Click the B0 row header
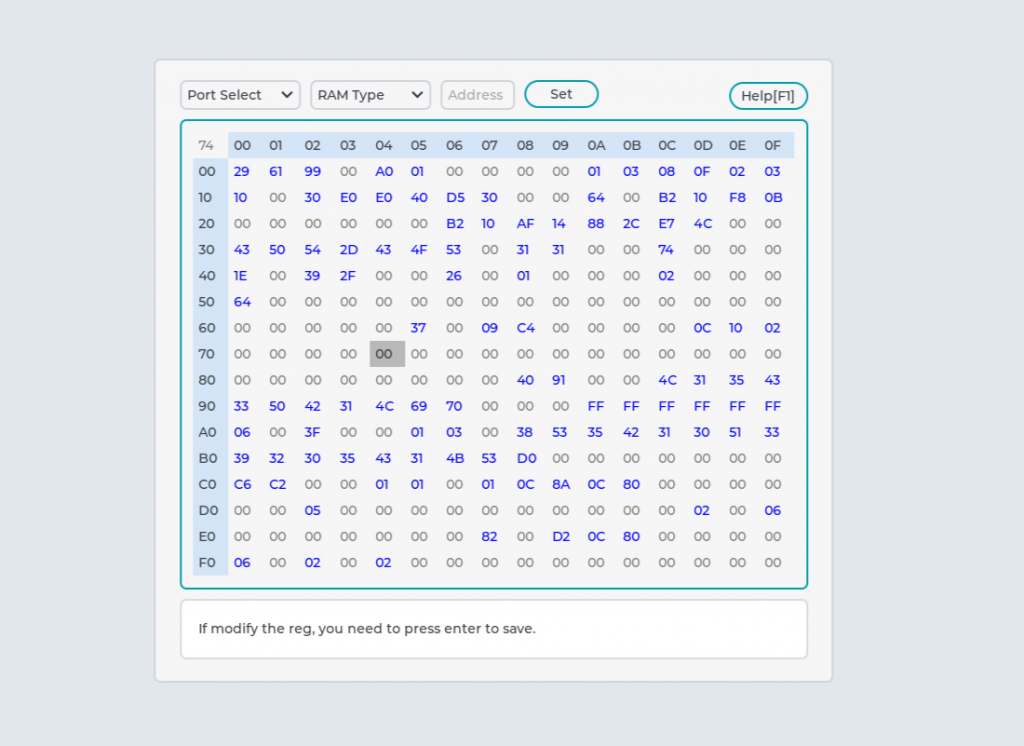 pos(207,459)
